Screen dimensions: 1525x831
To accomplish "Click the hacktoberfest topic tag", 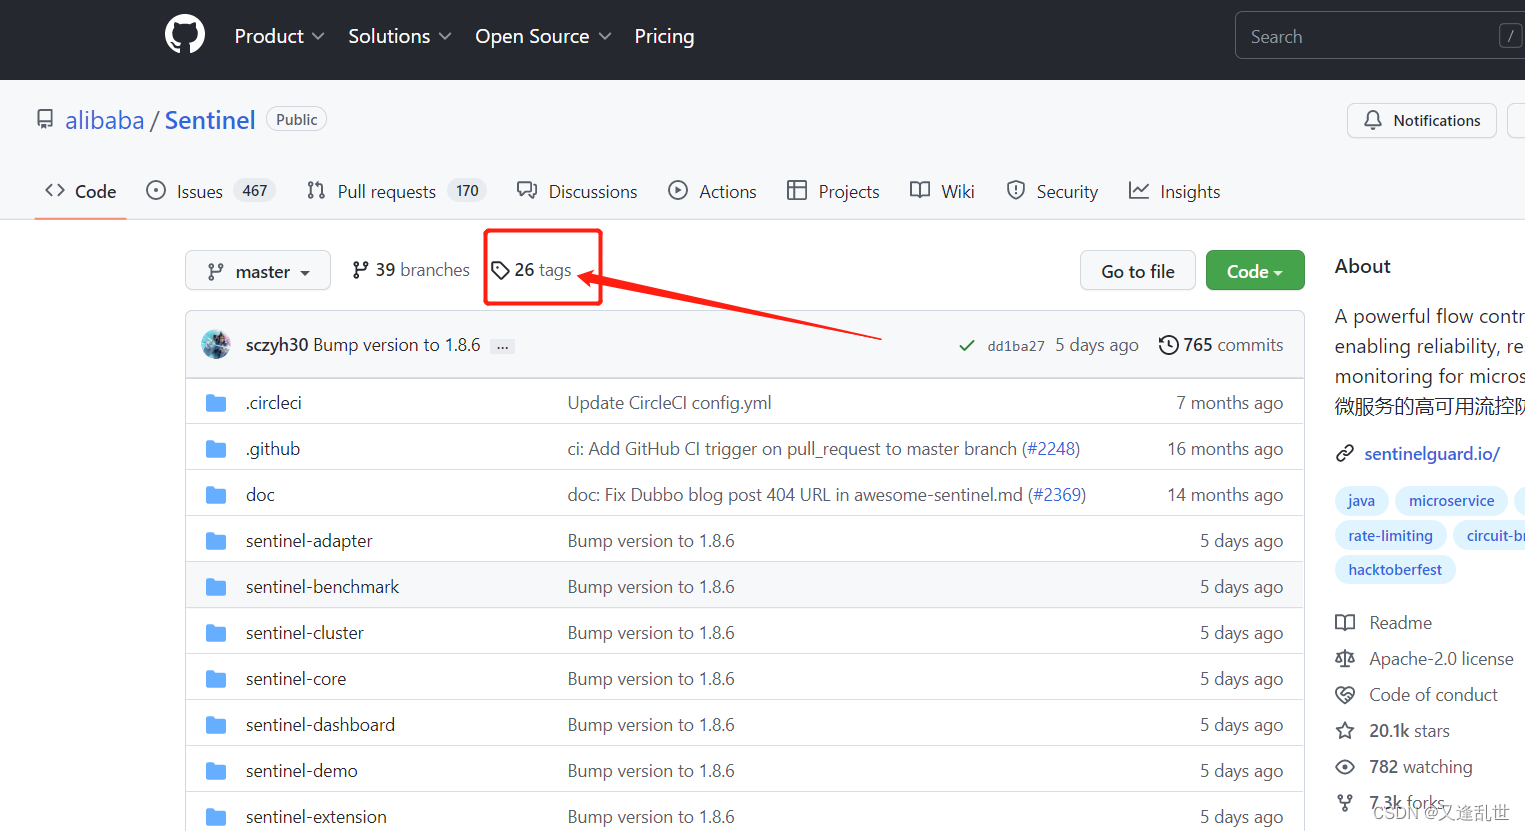I will 1395,570.
